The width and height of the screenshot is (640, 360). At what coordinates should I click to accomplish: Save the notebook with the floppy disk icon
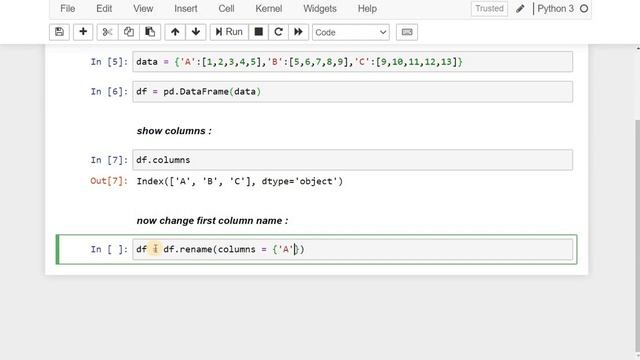tap(59, 32)
